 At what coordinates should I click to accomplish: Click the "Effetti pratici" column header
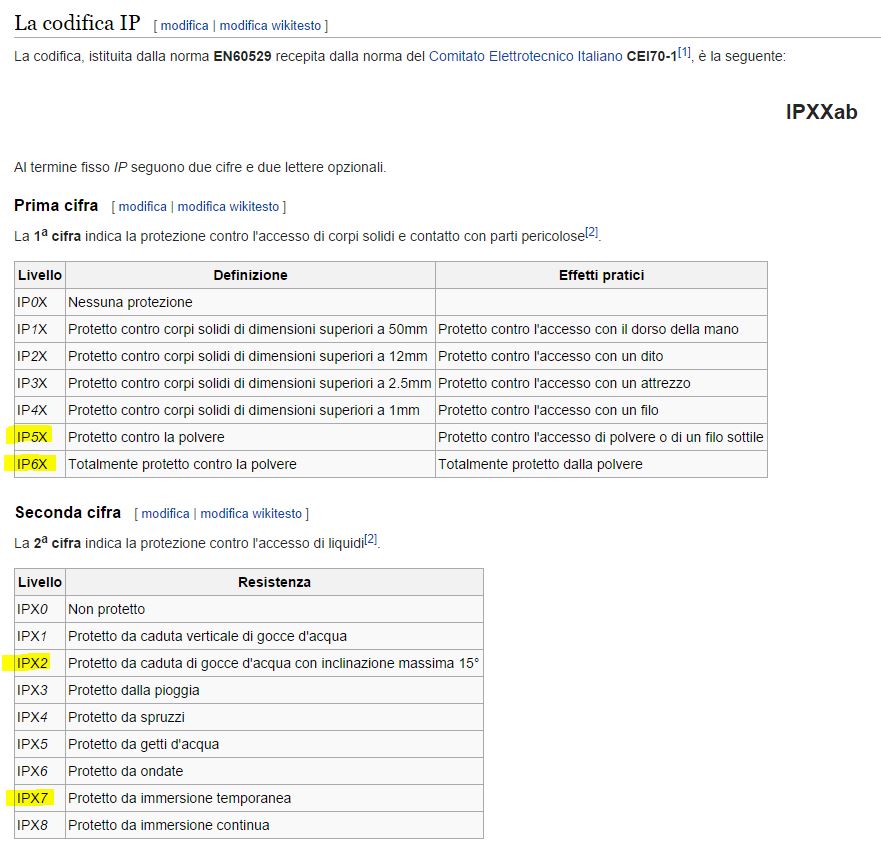coord(601,275)
